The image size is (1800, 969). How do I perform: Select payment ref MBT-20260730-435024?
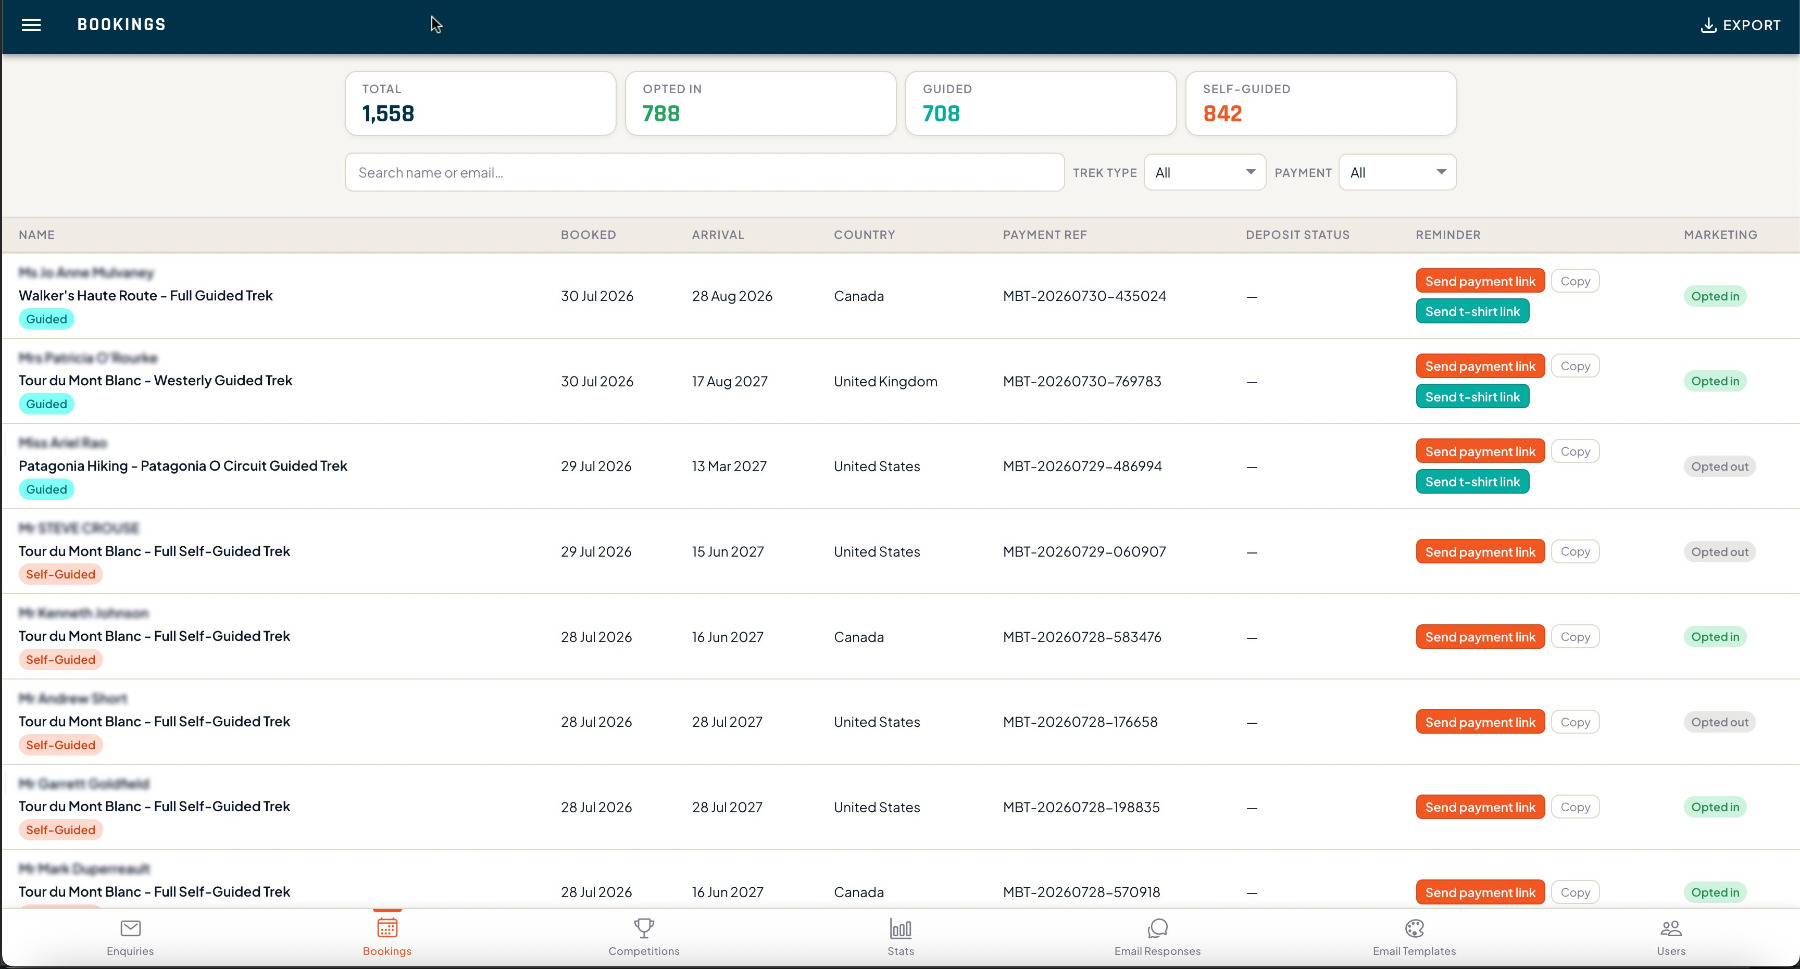[1084, 296]
